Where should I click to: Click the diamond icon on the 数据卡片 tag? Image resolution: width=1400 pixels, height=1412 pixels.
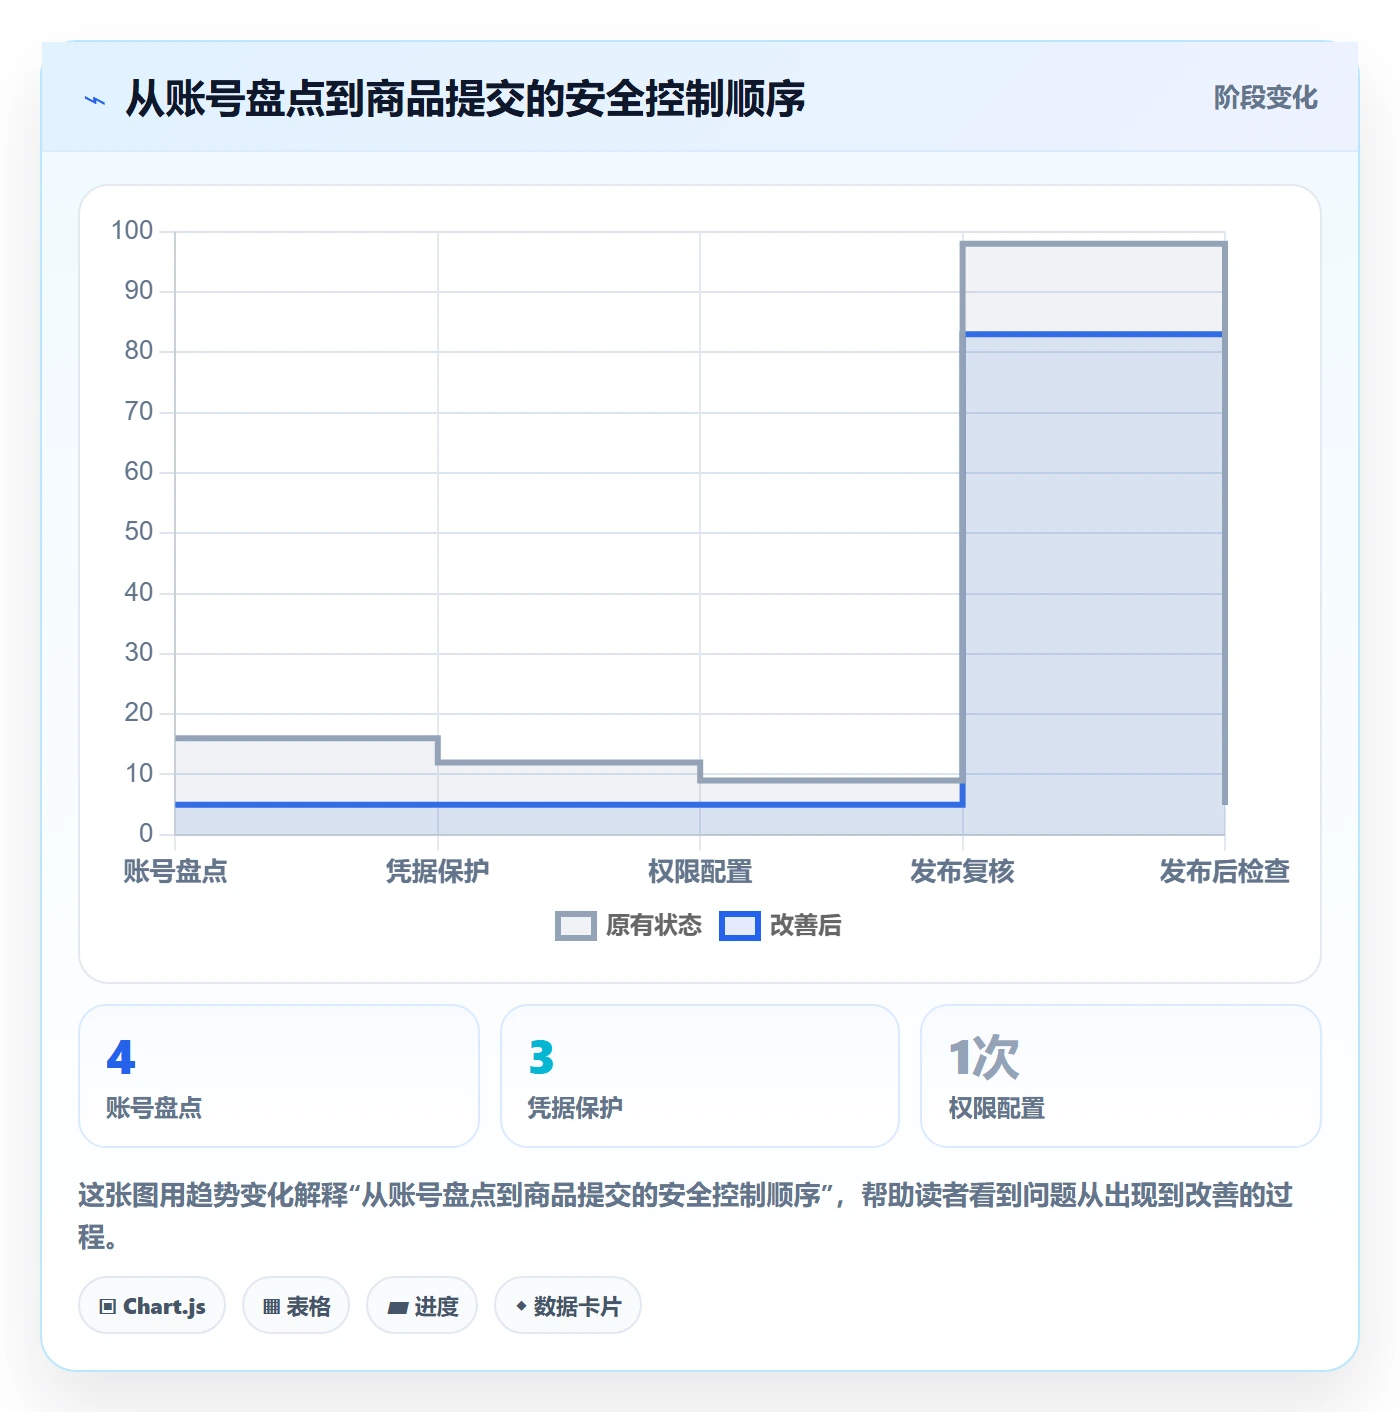point(521,1306)
